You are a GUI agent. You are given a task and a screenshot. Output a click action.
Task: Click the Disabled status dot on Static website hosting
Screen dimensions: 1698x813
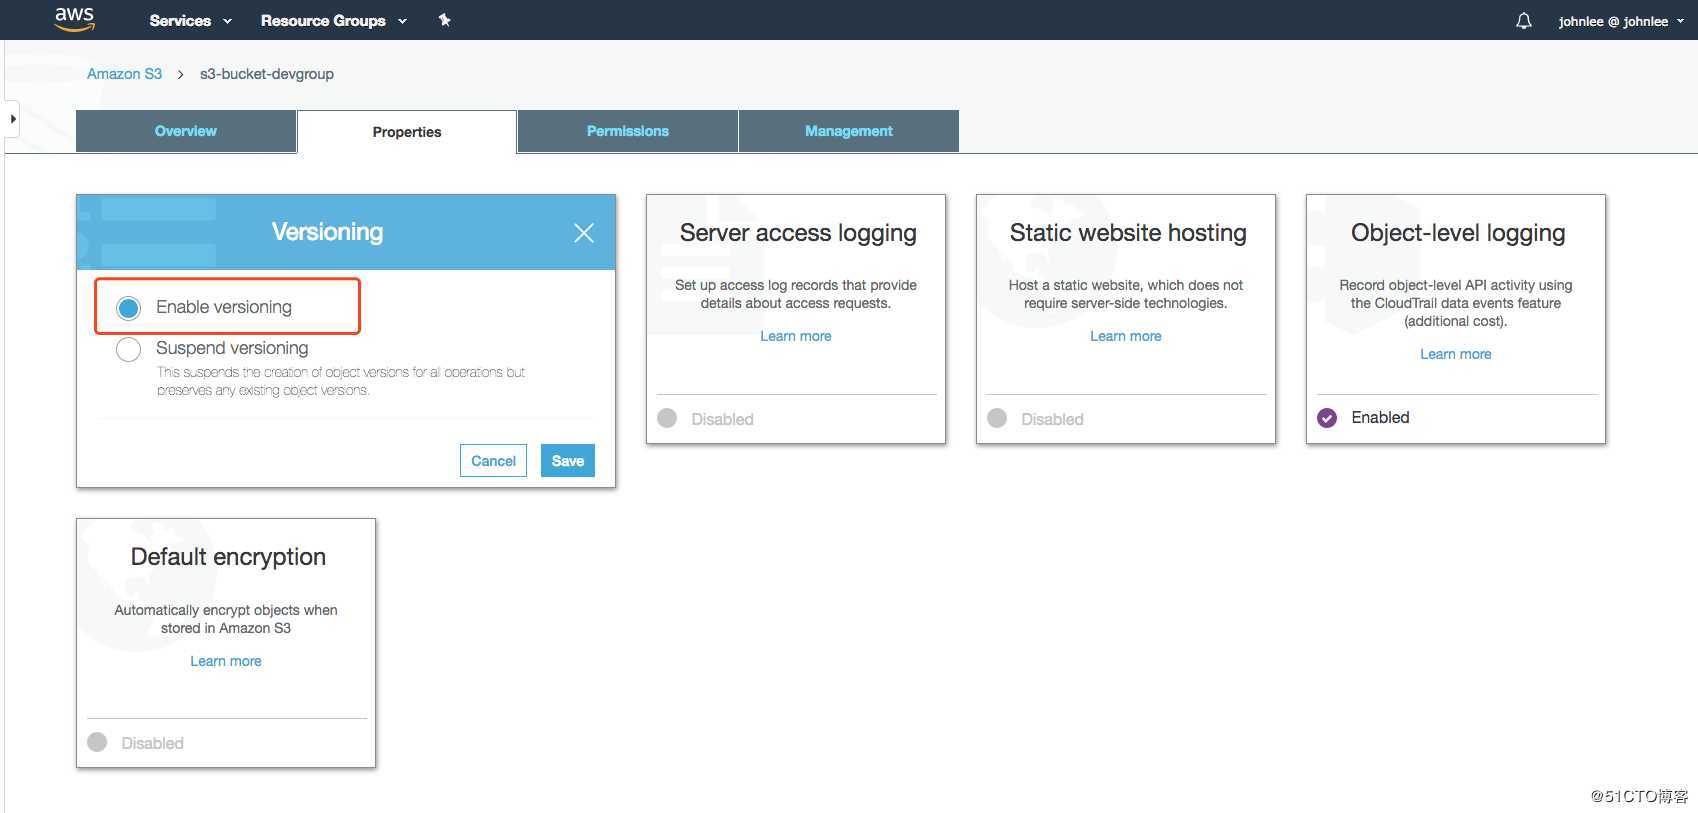pyautogui.click(x=997, y=418)
